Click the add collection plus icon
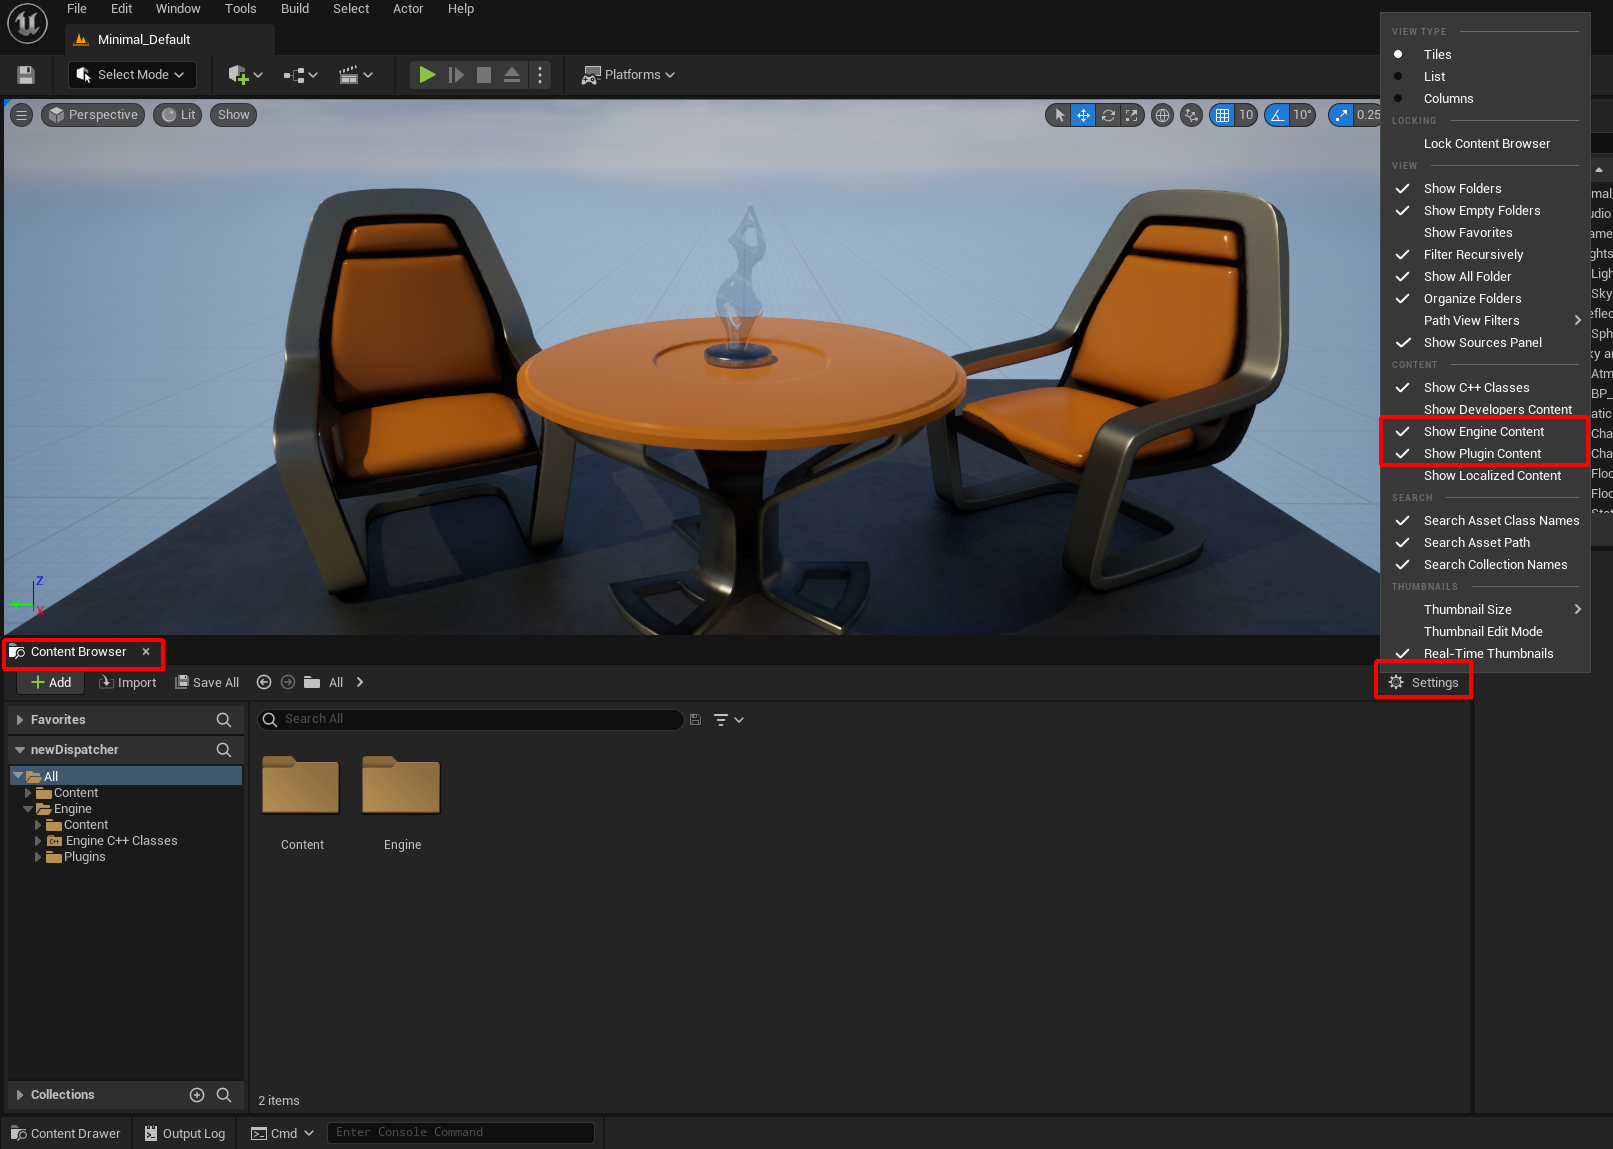The image size is (1613, 1149). [197, 1095]
